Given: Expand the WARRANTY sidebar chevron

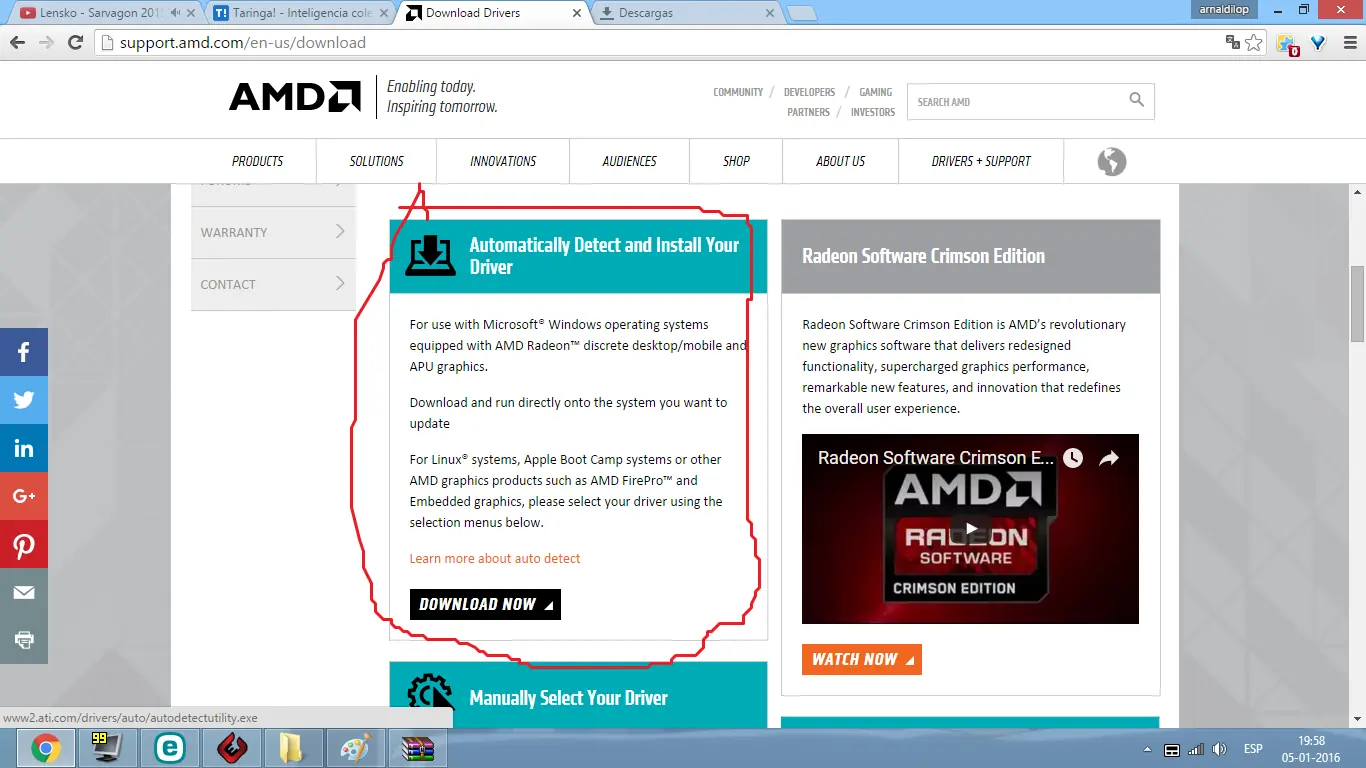Looking at the screenshot, I should pos(340,231).
